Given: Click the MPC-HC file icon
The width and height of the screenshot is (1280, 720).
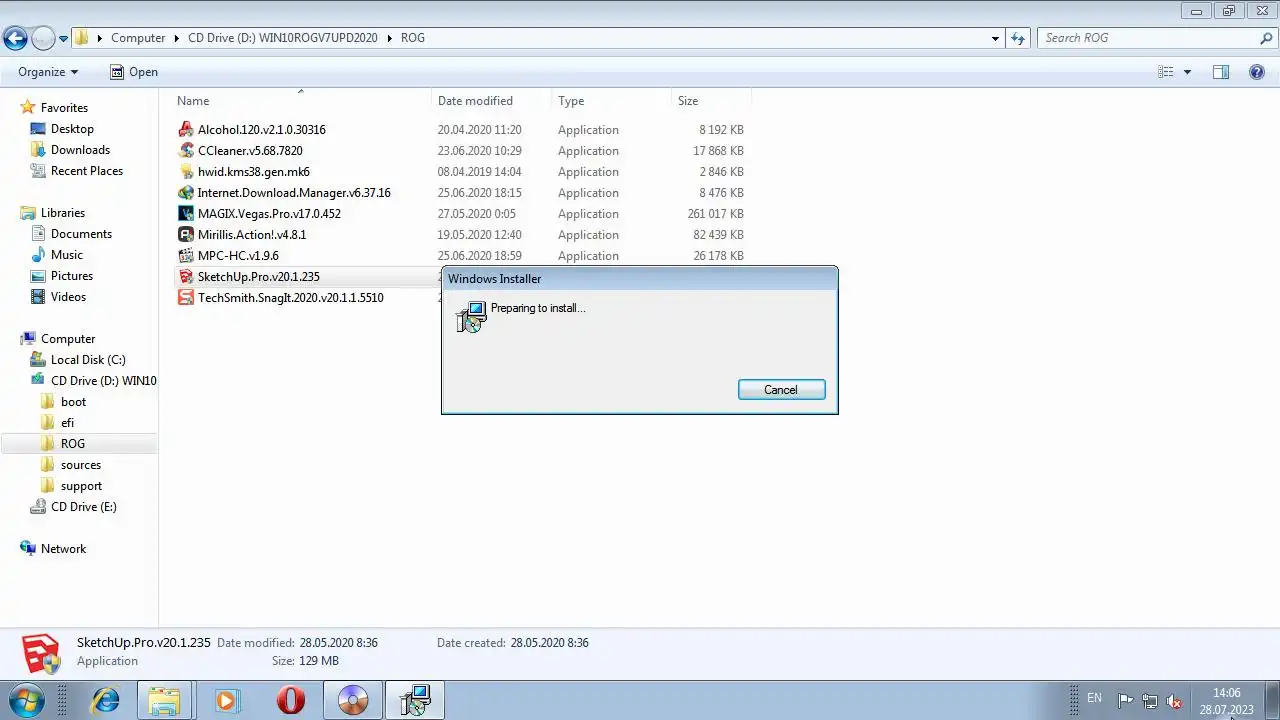Looking at the screenshot, I should pos(186,255).
